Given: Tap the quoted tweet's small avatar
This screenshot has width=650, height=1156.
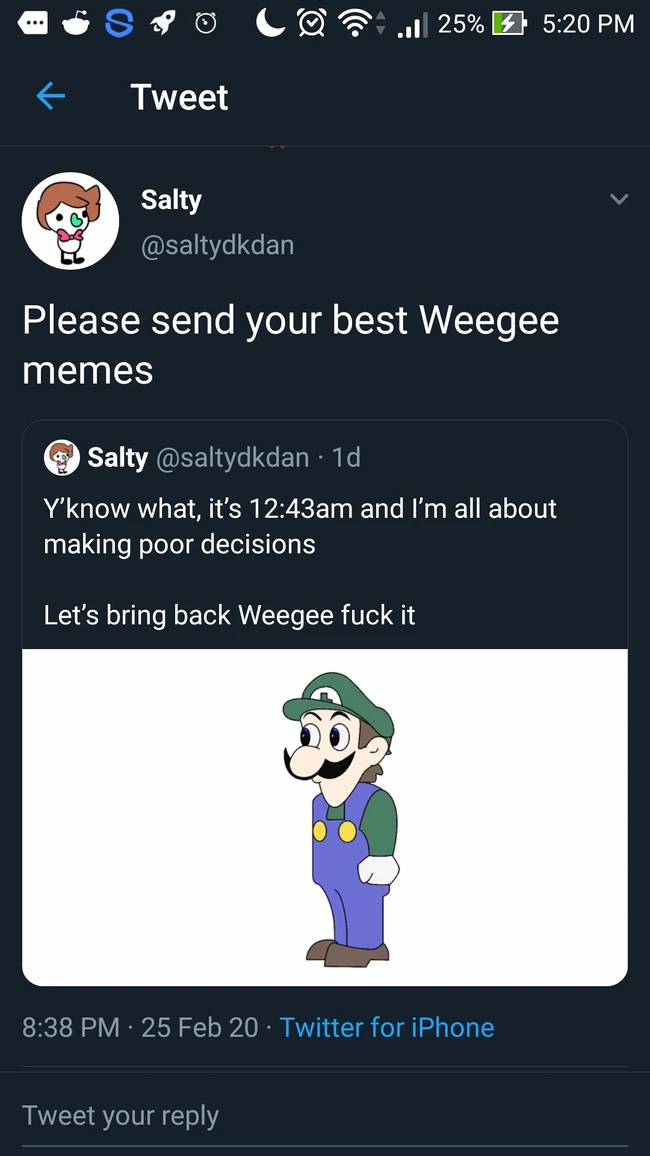Looking at the screenshot, I should [x=61, y=458].
